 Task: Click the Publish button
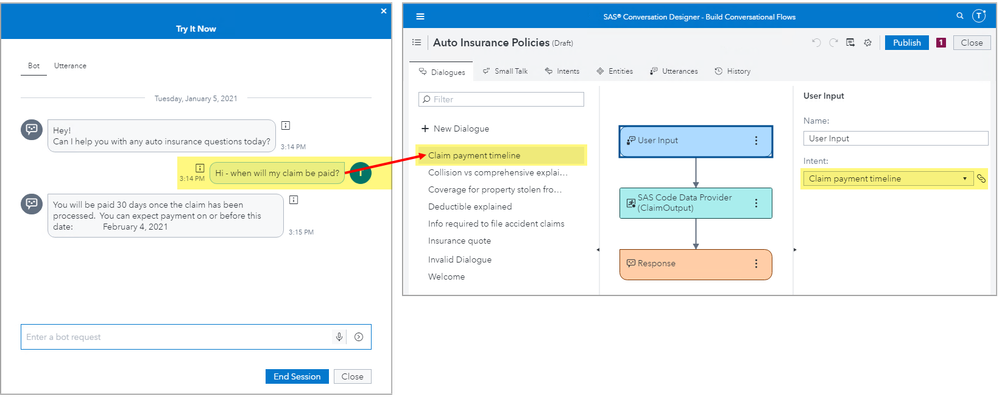point(907,43)
